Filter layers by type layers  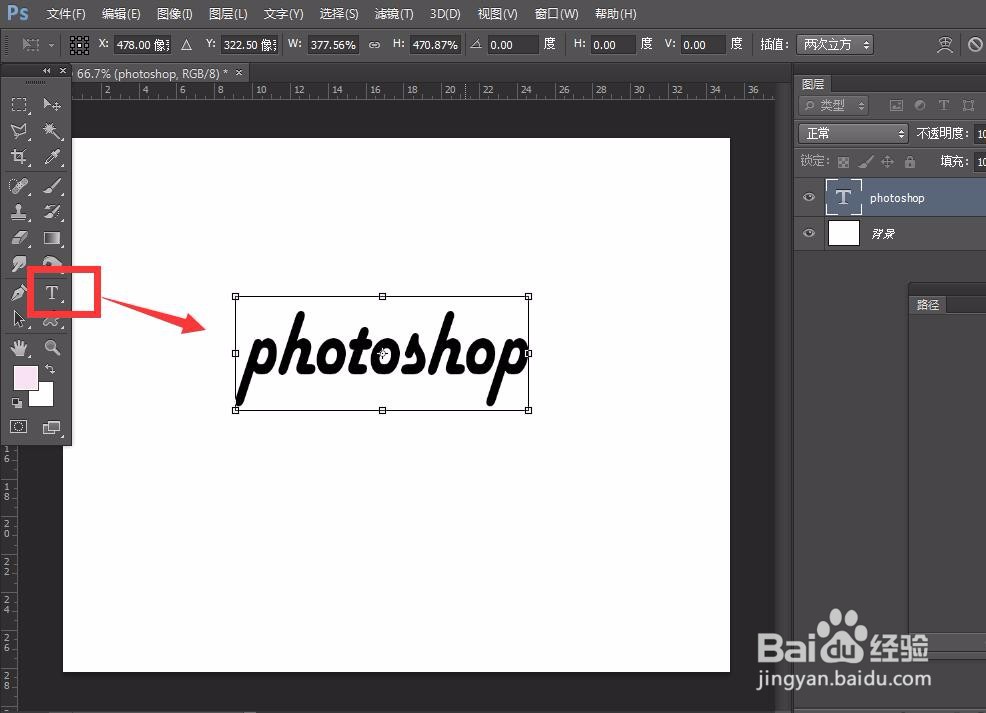943,106
